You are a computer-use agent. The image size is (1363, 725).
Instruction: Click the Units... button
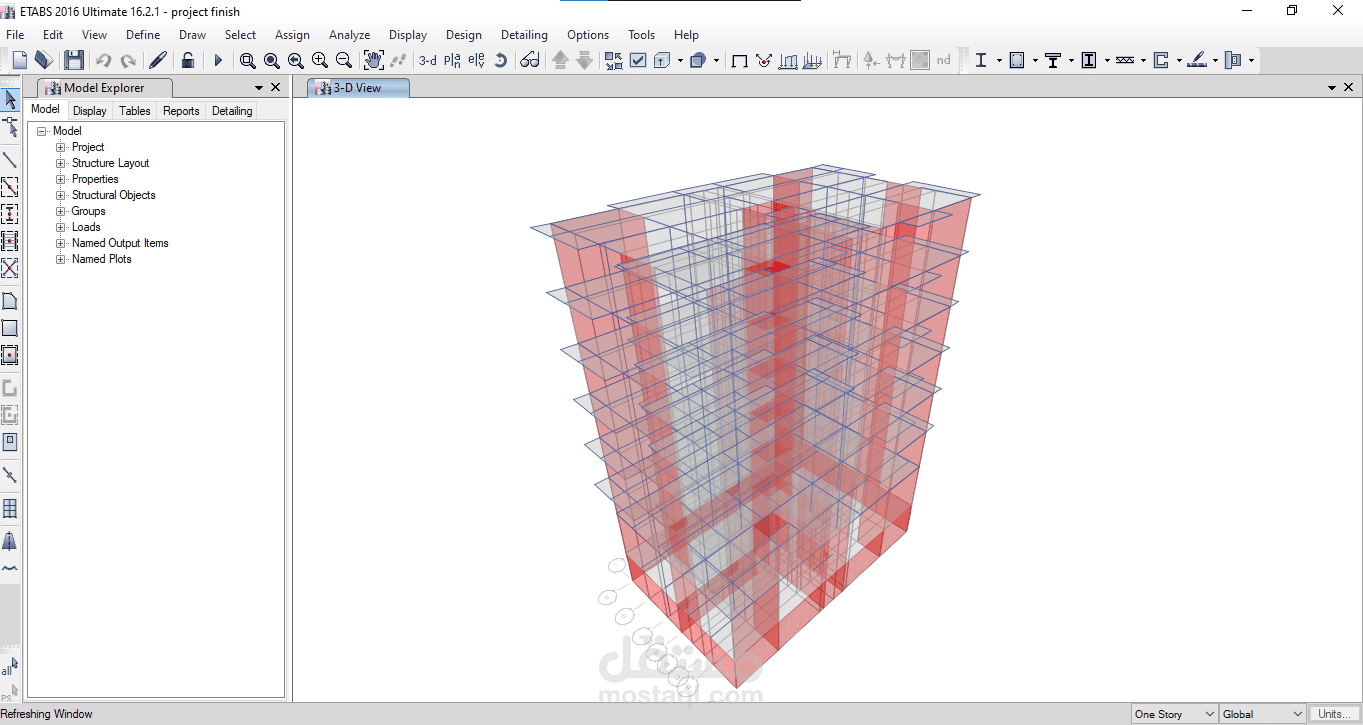point(1334,714)
